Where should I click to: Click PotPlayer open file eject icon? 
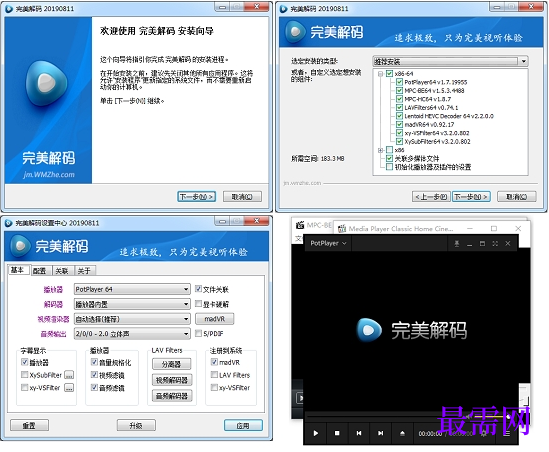402,433
